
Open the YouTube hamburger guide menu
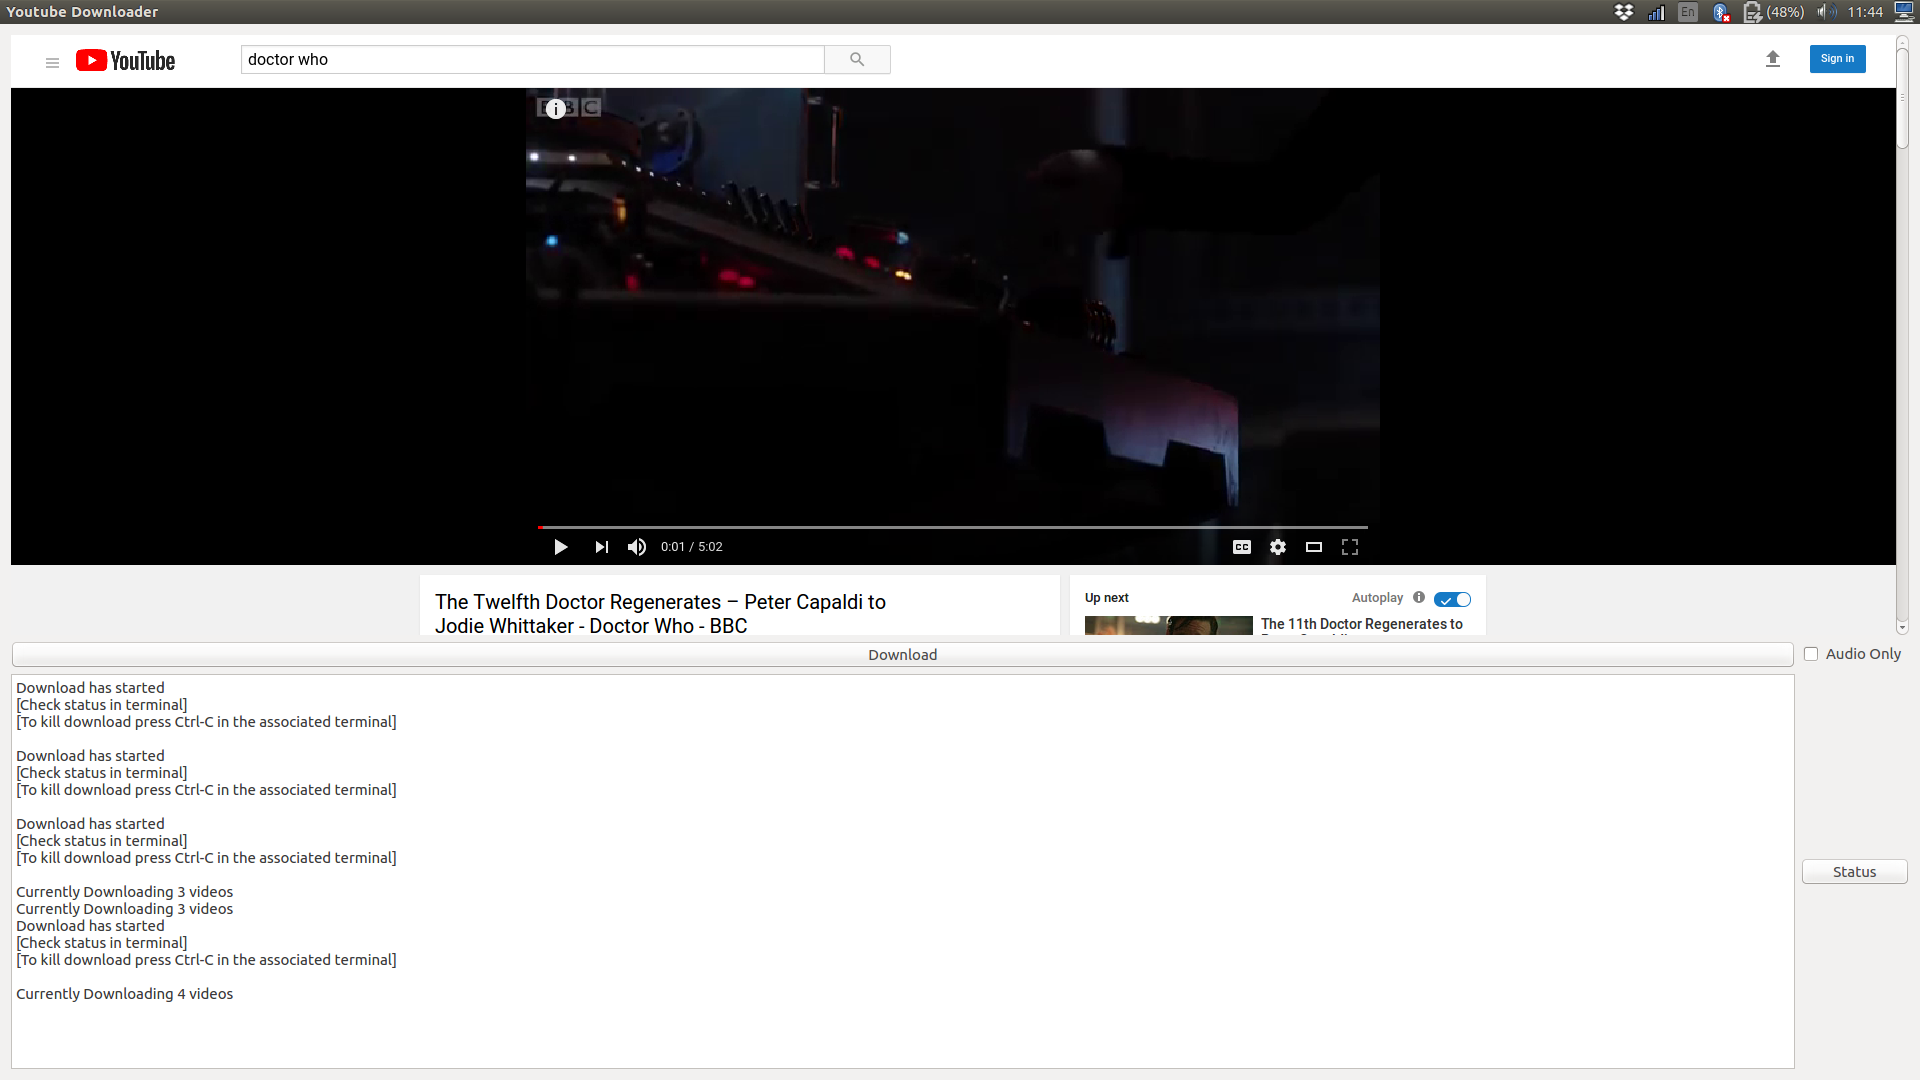tap(52, 62)
